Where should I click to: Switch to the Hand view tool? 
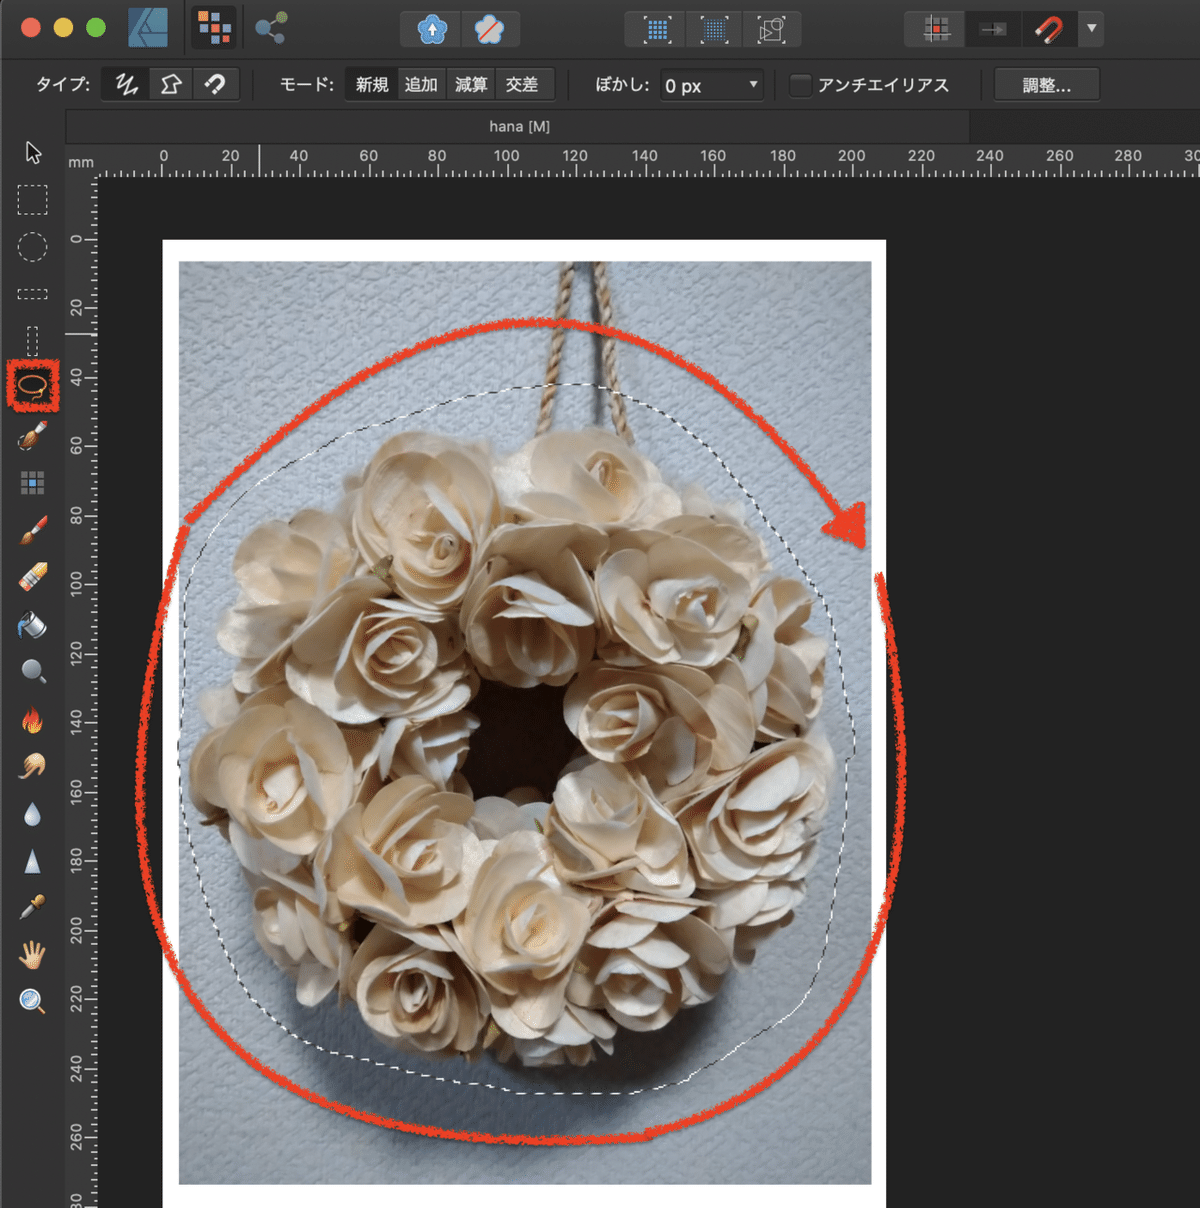pos(32,955)
